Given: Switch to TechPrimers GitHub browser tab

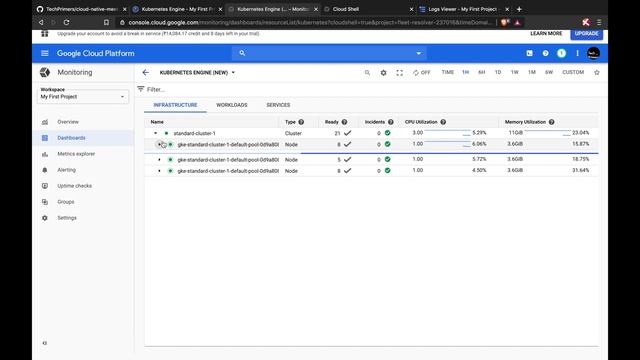Looking at the screenshot, I should tap(81, 9).
